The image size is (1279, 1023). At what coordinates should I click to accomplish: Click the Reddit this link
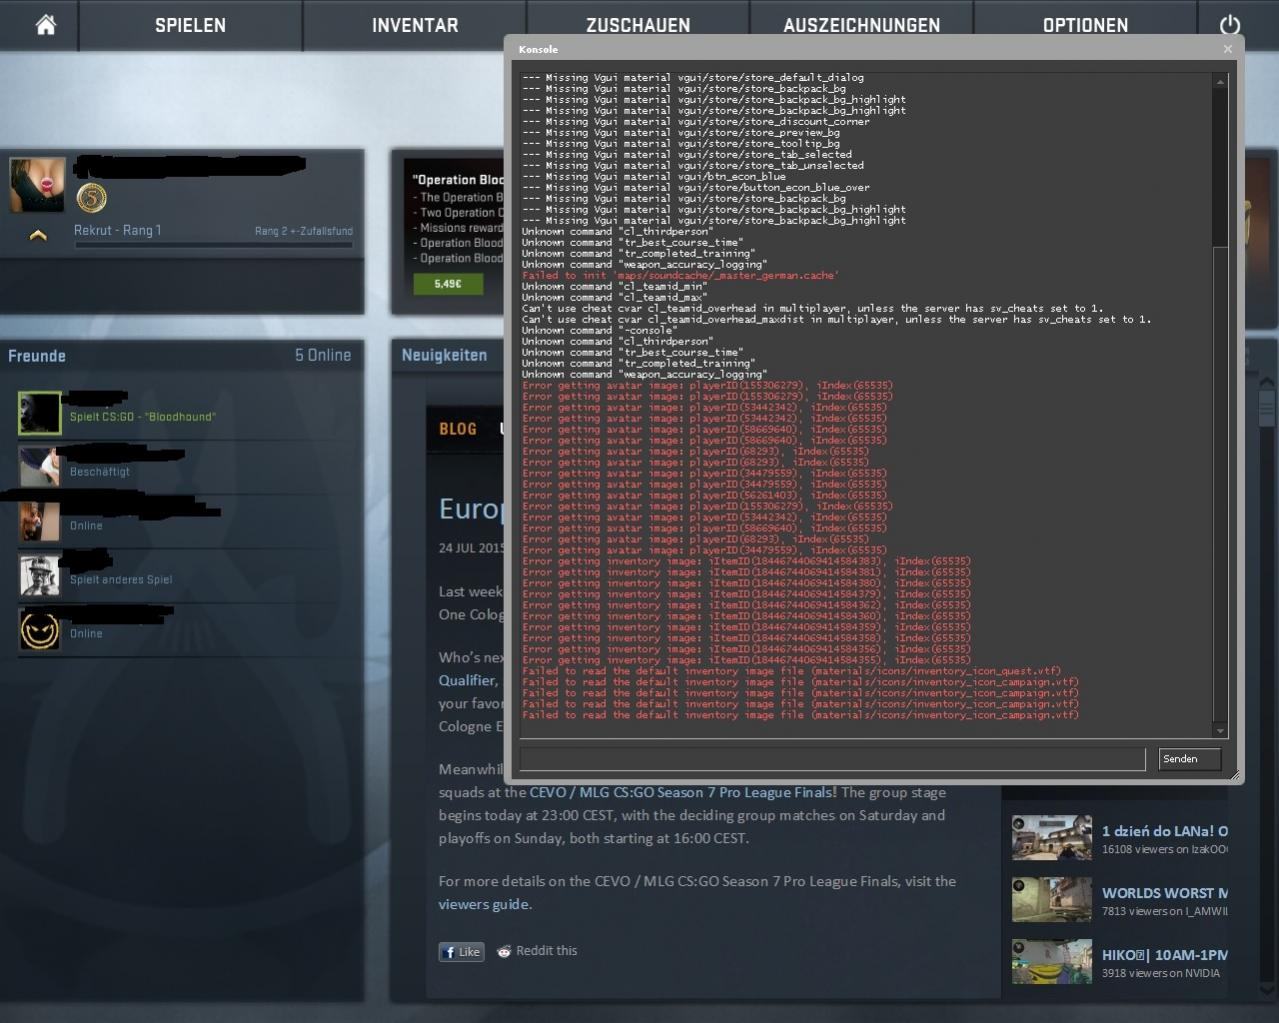(546, 951)
